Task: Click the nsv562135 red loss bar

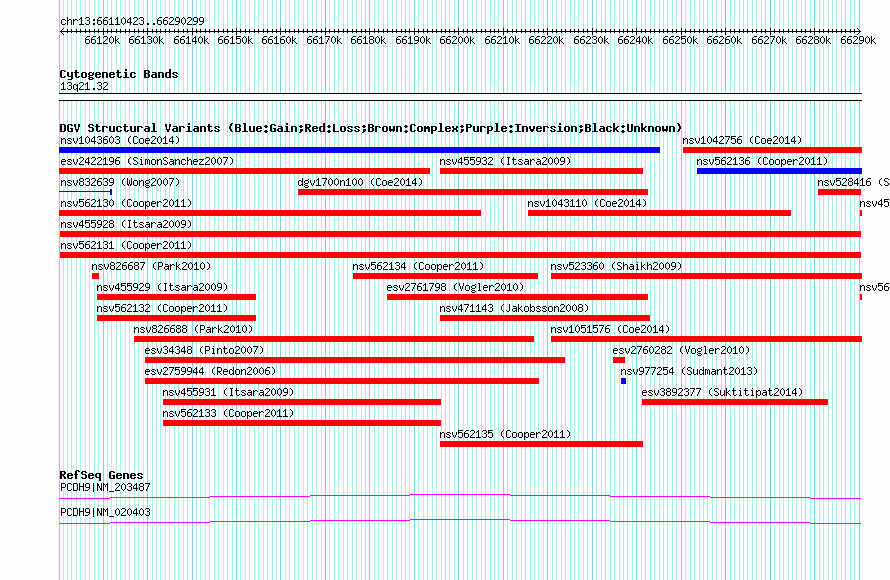Action: (x=541, y=444)
